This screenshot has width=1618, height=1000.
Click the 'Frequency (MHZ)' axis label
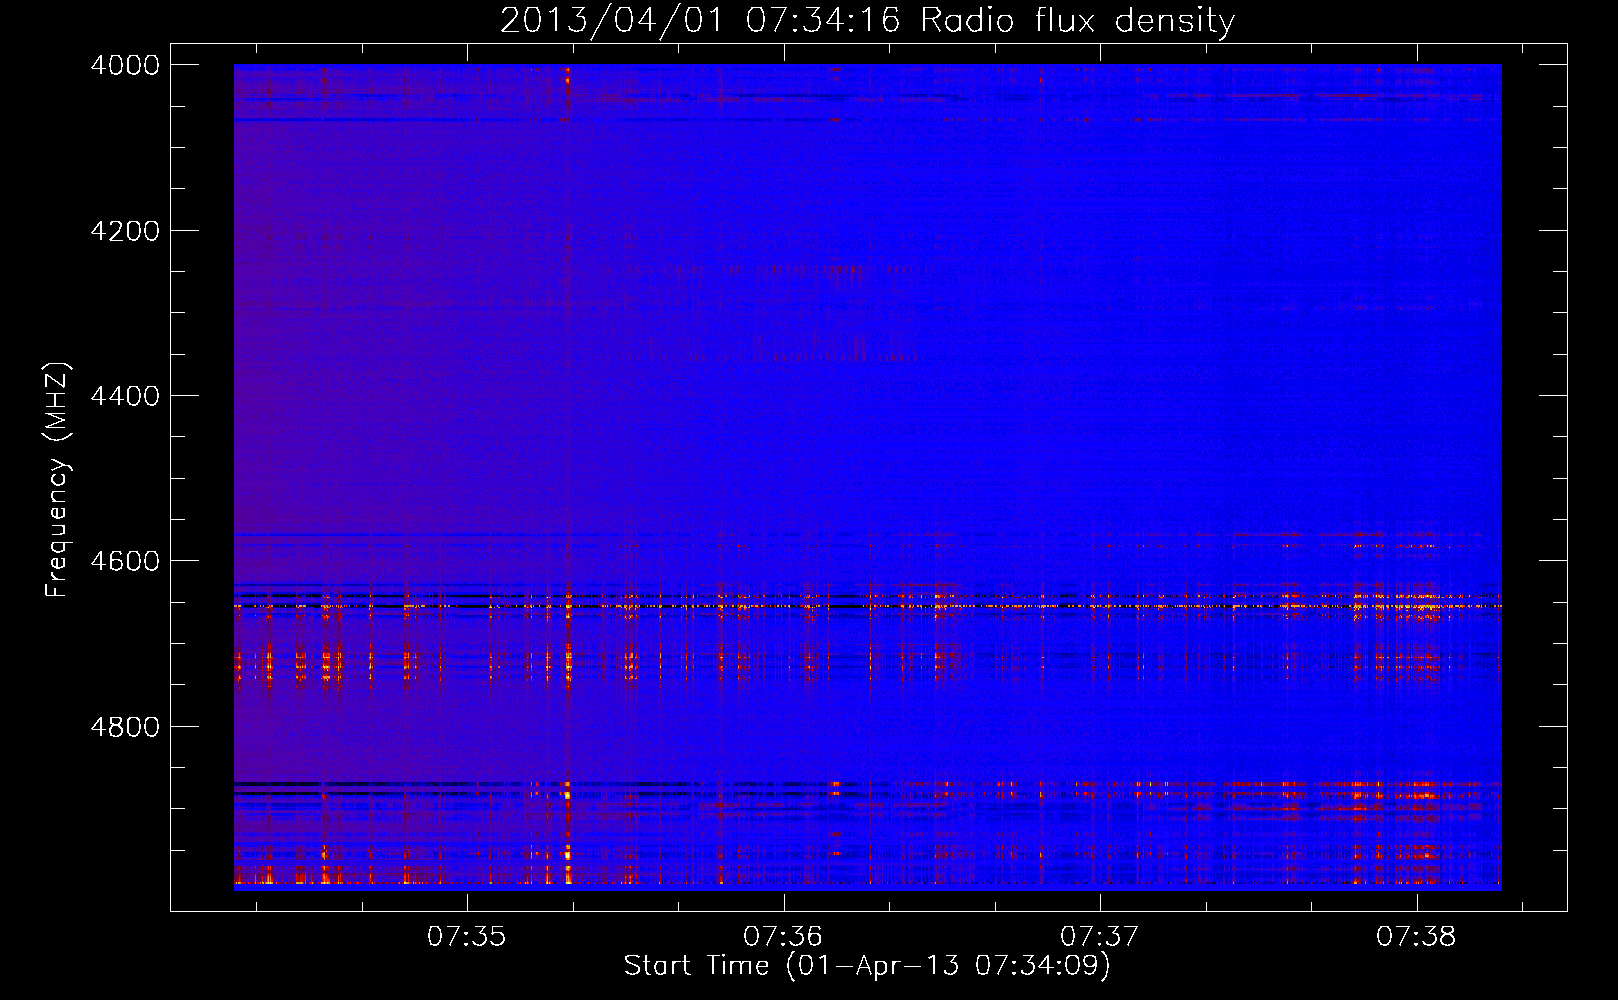click(58, 480)
